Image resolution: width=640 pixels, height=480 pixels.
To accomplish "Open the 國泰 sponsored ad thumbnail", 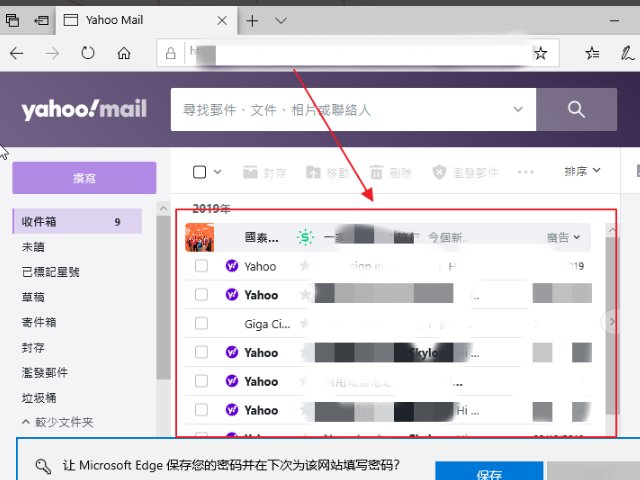I will (200, 237).
